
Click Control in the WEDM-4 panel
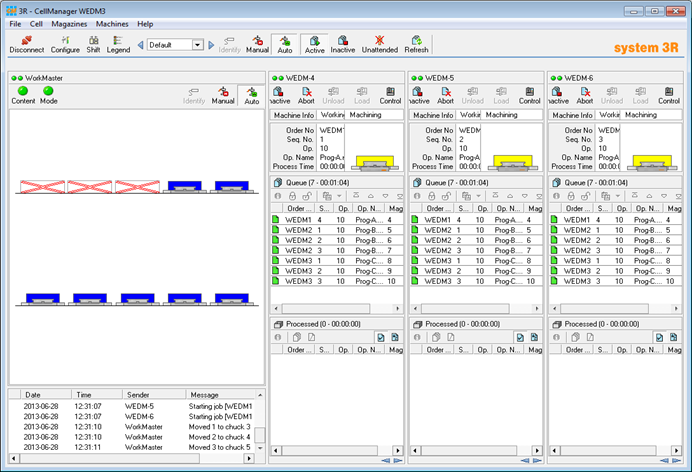tap(390, 95)
